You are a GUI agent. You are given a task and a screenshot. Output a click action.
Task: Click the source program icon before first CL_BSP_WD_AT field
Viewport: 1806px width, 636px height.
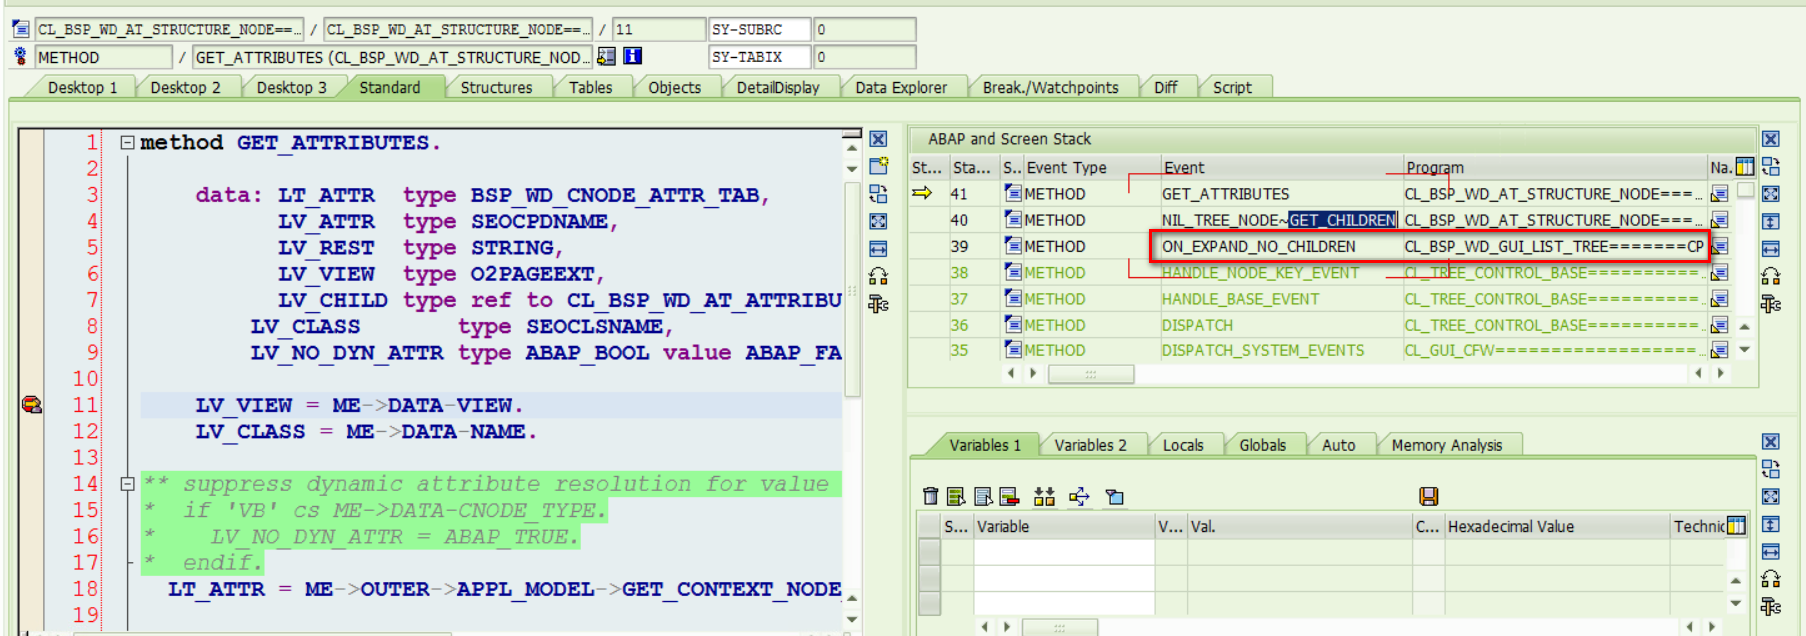20,29
